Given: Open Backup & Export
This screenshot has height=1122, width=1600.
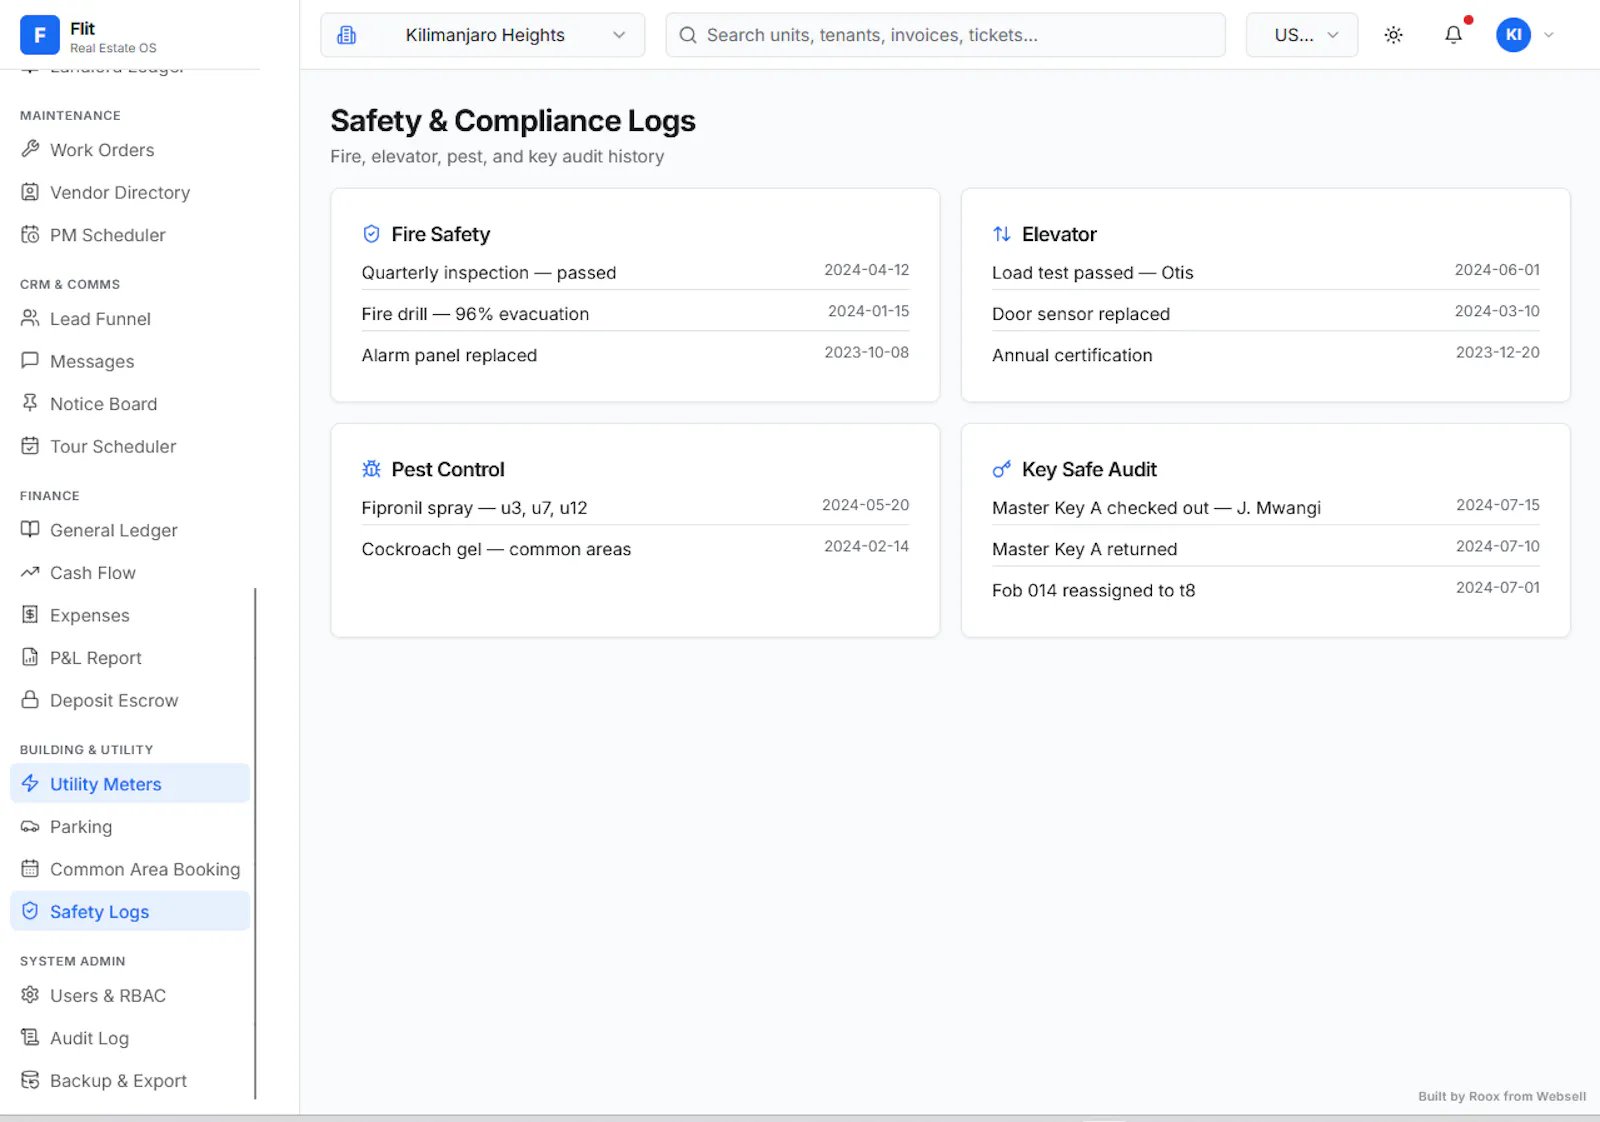Looking at the screenshot, I should click(130, 1080).
